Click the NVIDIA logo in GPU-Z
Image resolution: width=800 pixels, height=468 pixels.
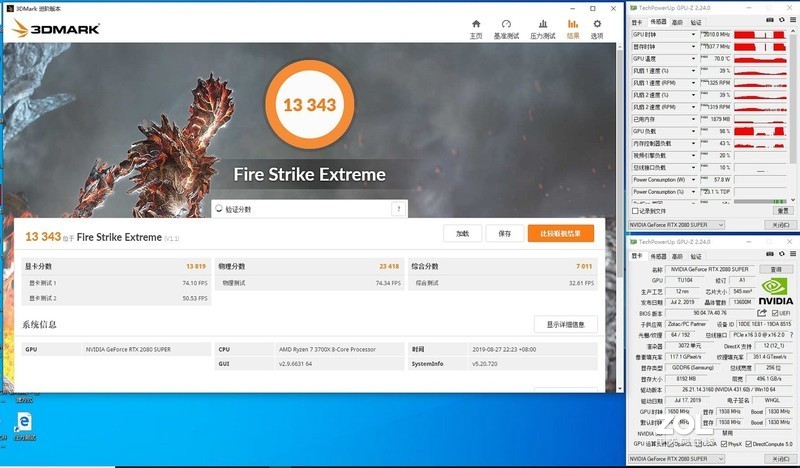click(x=776, y=291)
